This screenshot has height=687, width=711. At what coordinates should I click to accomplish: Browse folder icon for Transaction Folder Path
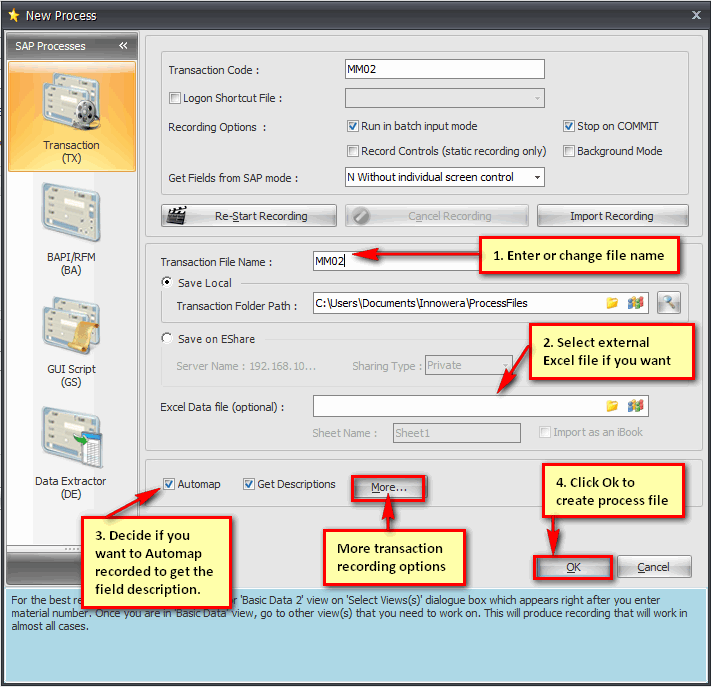point(612,303)
